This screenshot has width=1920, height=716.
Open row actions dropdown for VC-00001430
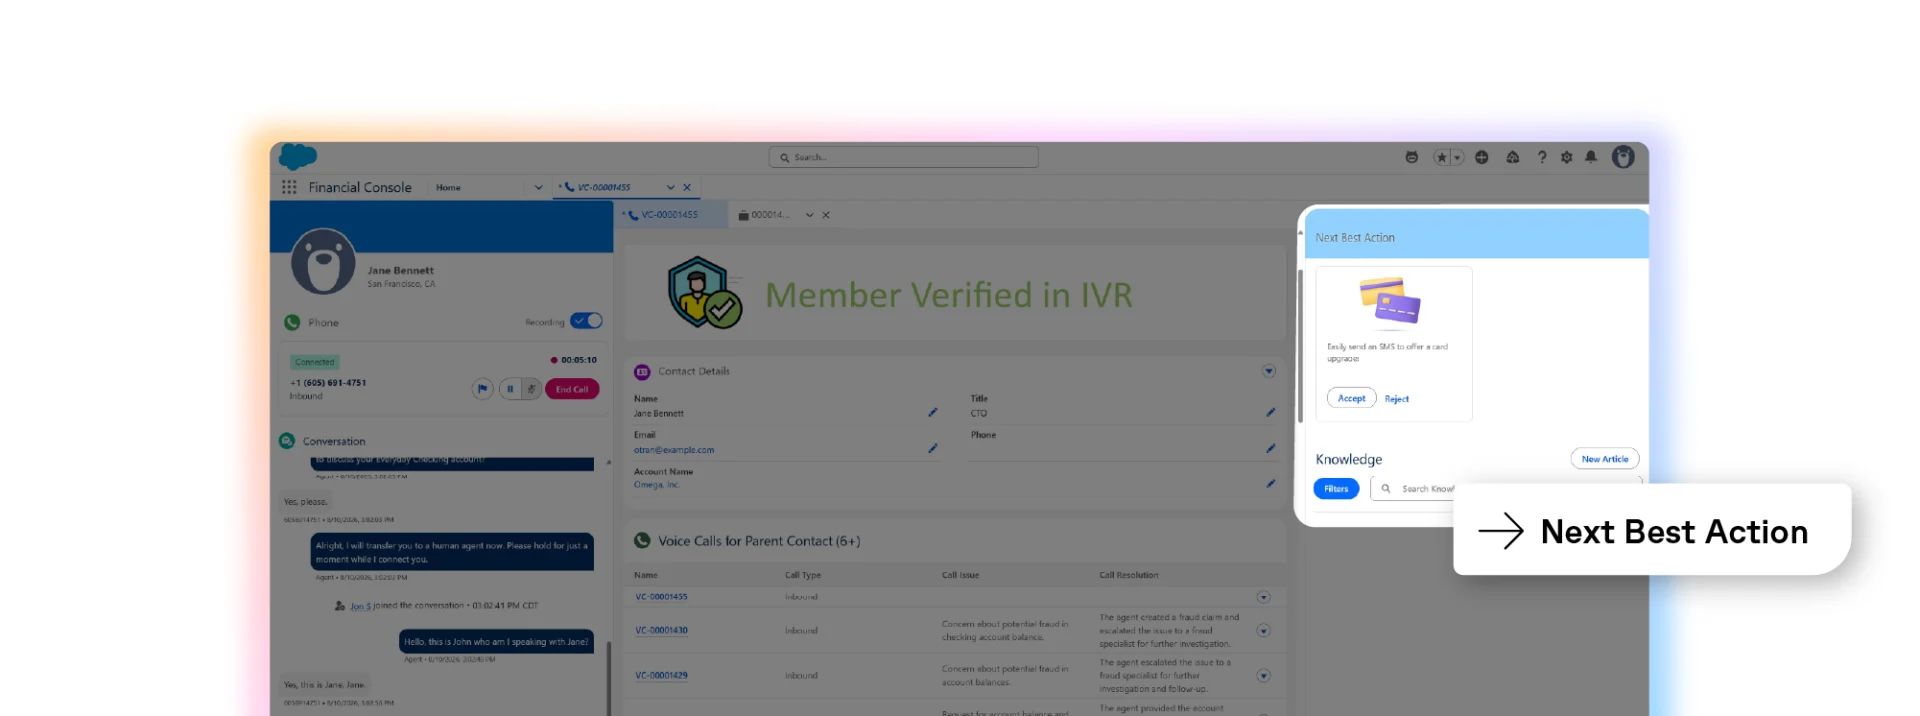[1264, 631]
